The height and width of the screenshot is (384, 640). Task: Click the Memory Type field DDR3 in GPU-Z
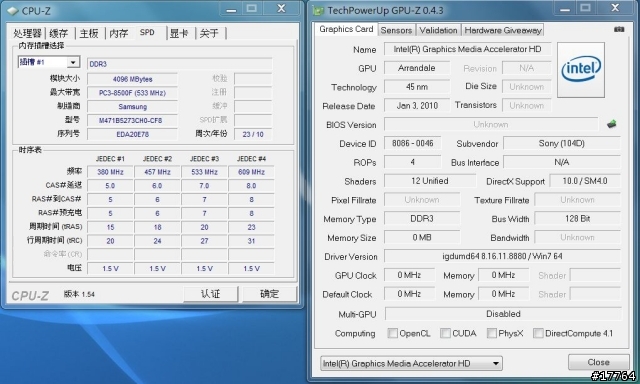422,219
